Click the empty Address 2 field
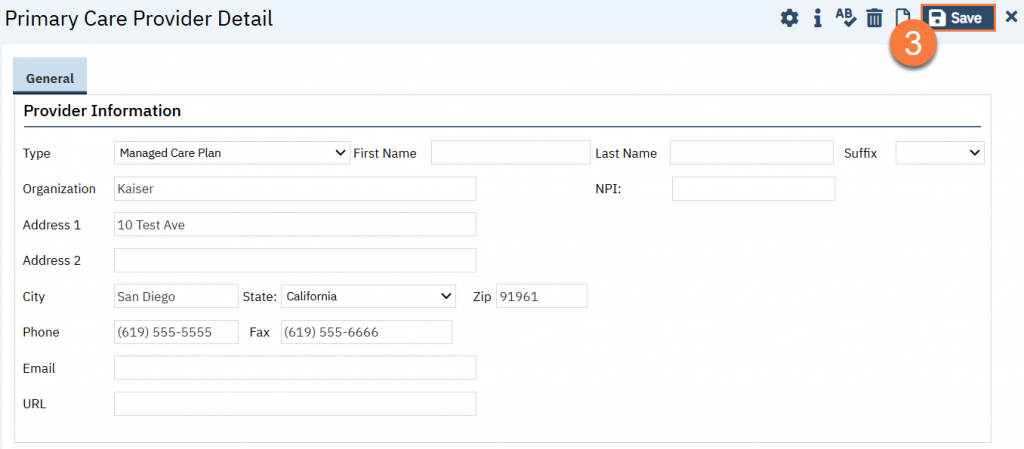The image size is (1024, 449). click(x=295, y=261)
